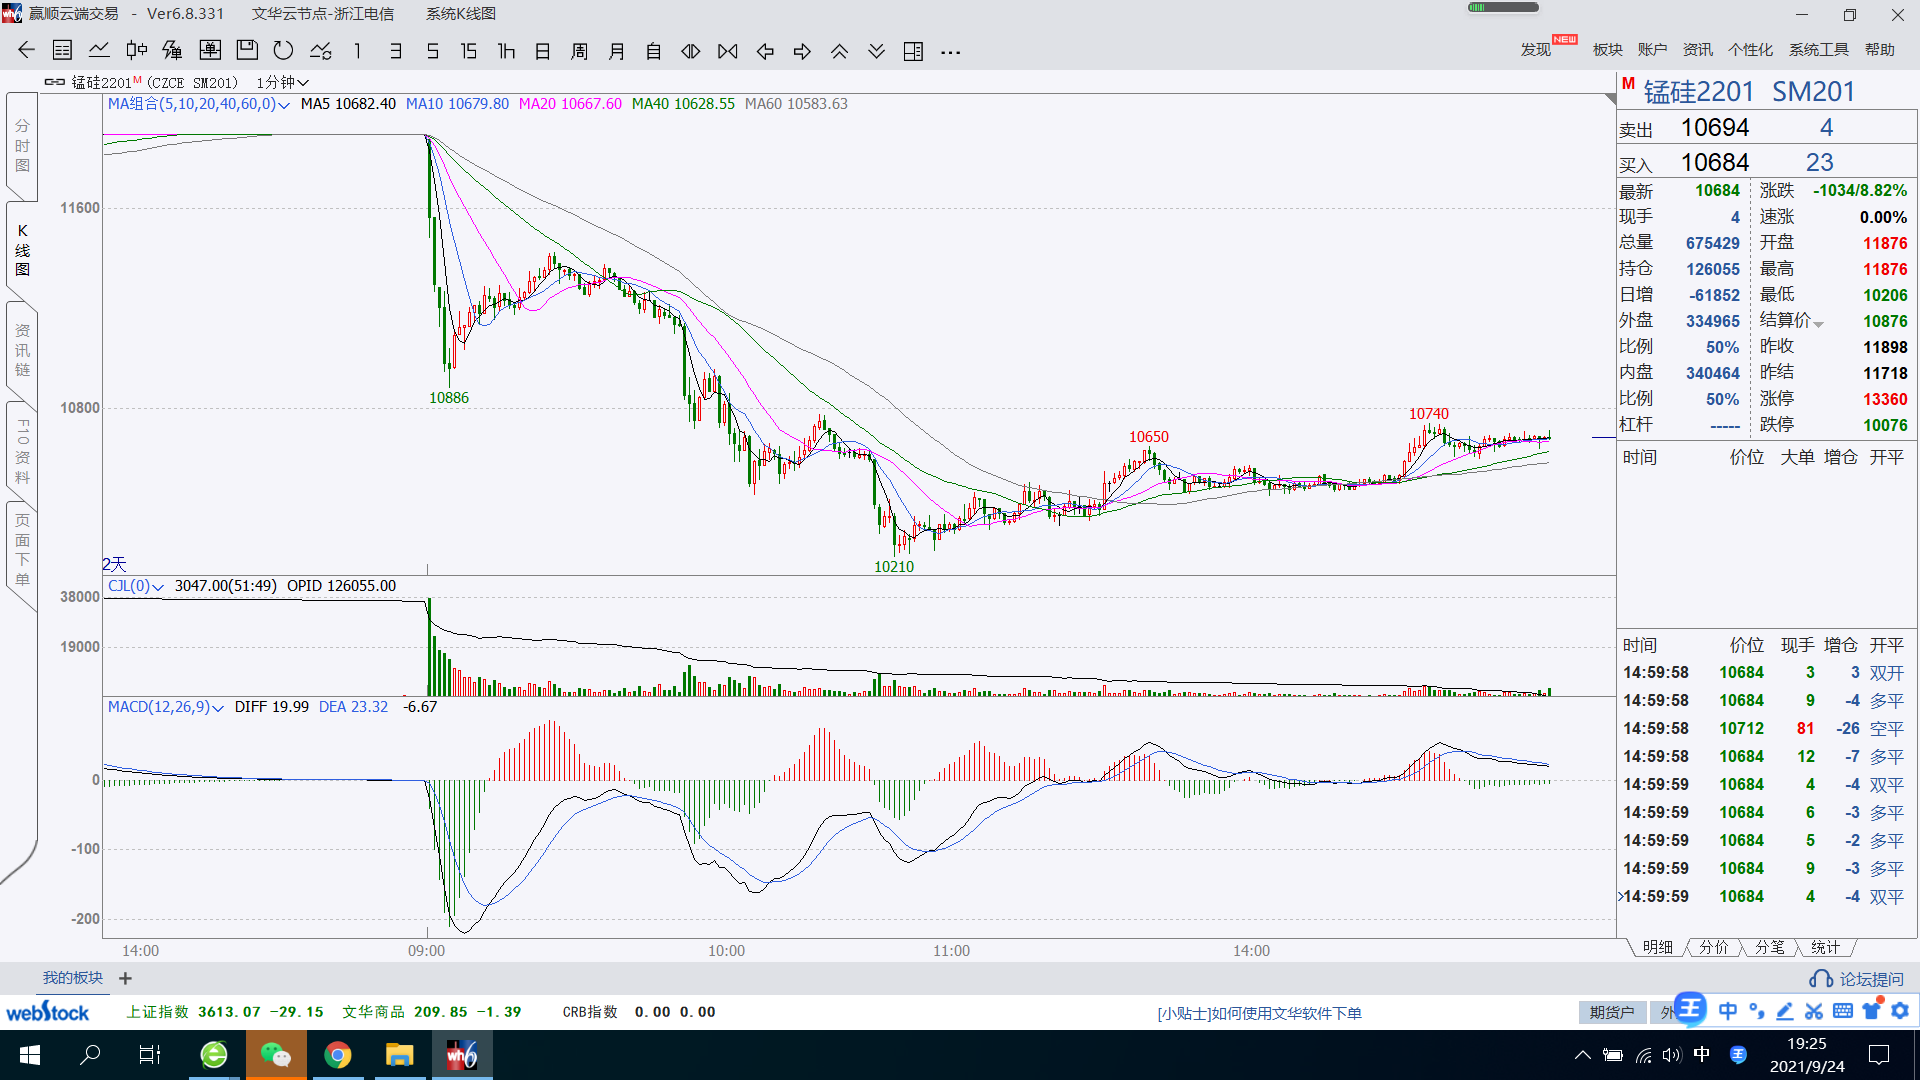Select the candlestick K-line chart icon

(x=136, y=51)
